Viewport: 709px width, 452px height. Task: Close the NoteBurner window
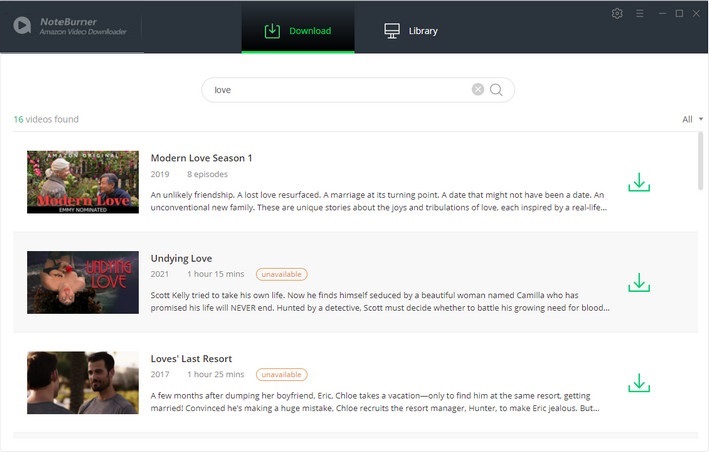[x=696, y=14]
